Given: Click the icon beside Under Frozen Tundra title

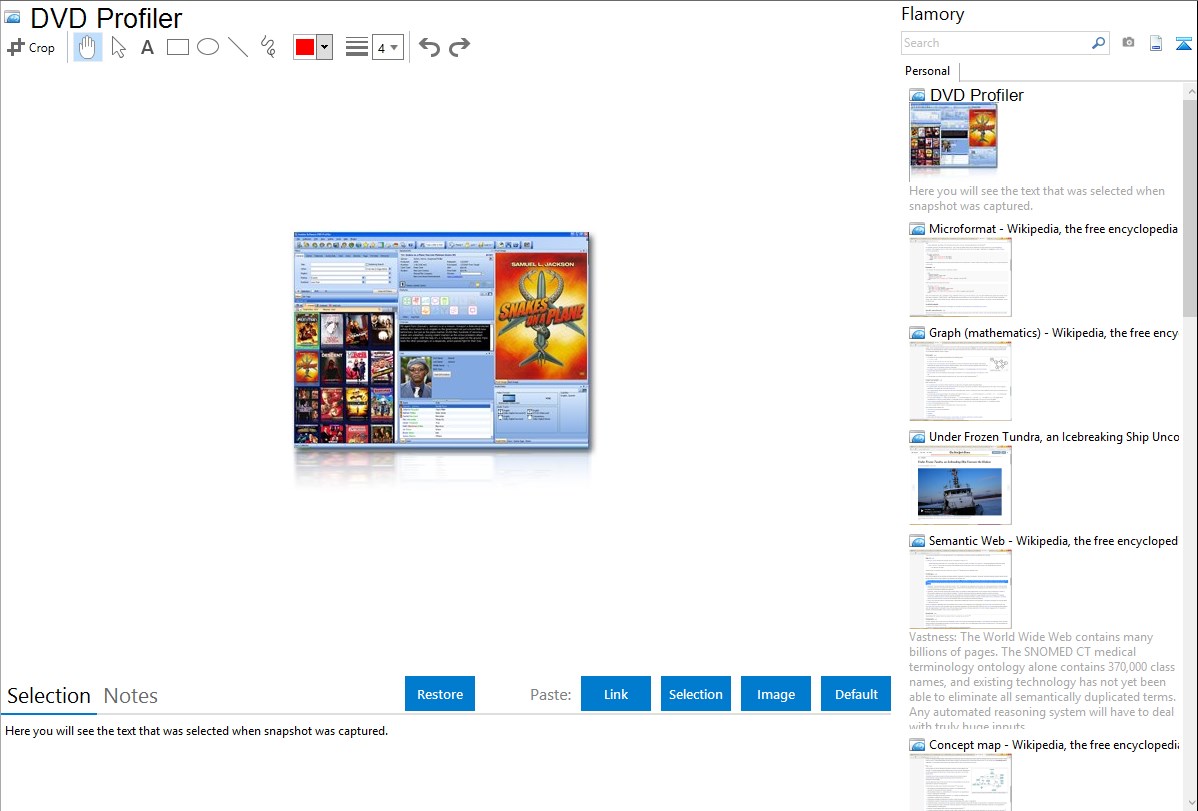Looking at the screenshot, I should pyautogui.click(x=917, y=437).
